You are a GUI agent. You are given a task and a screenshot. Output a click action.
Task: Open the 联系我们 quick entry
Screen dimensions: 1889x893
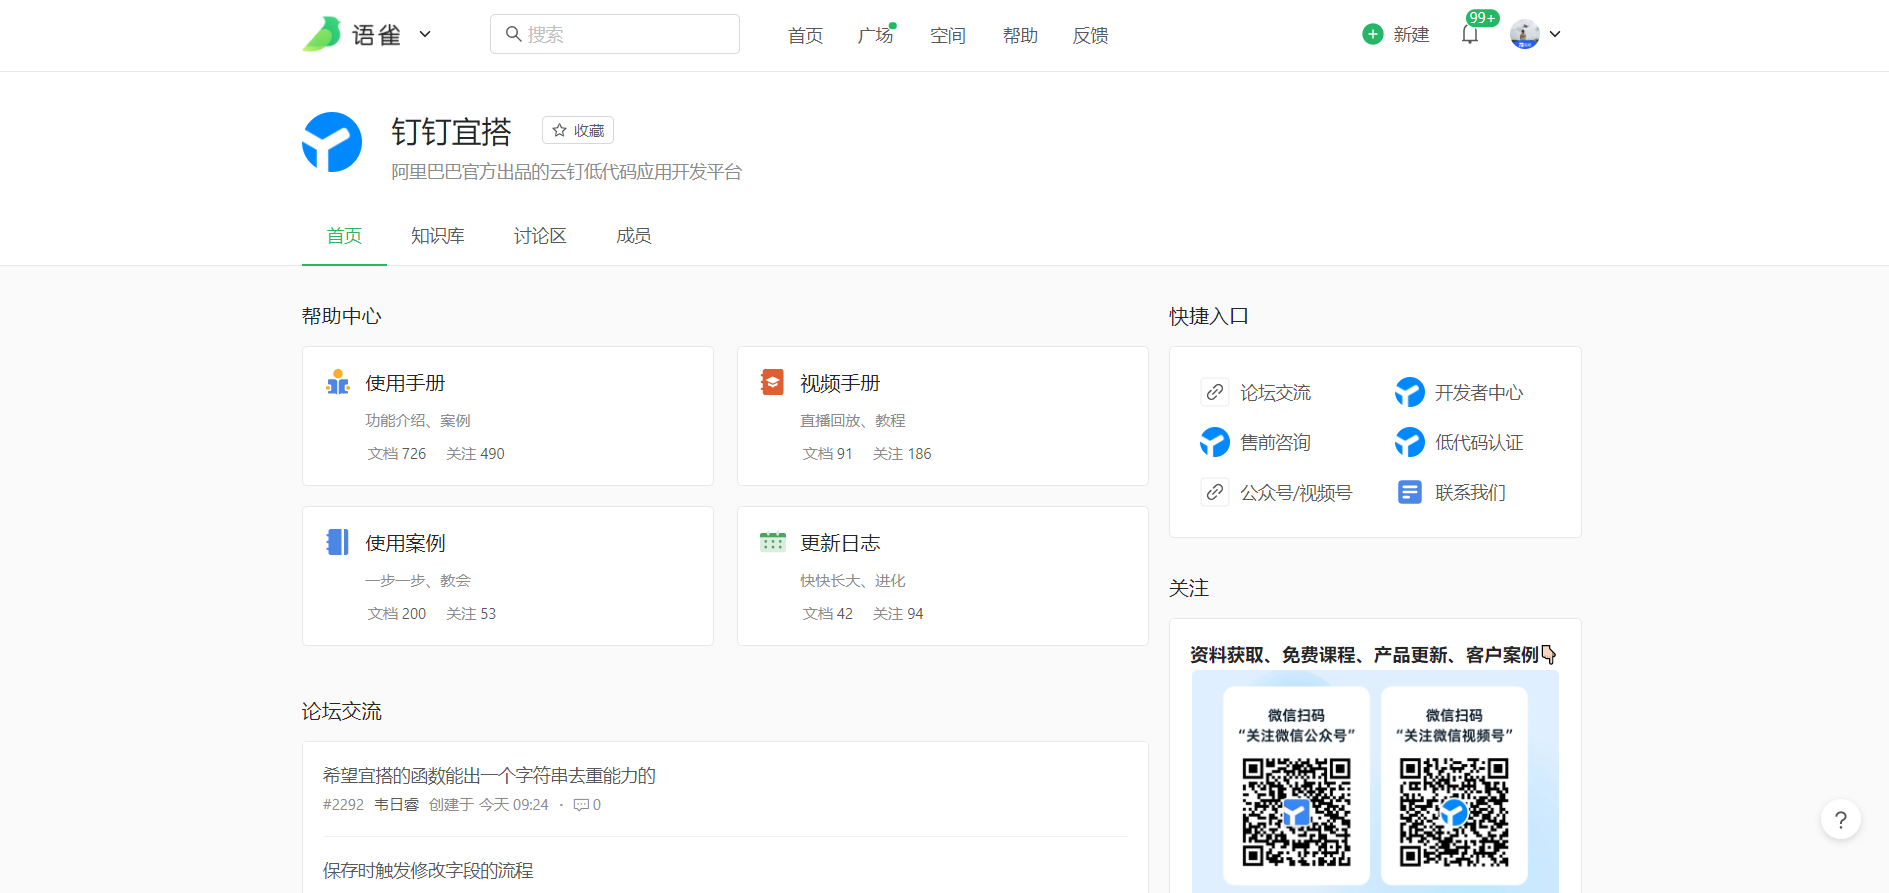pos(1470,493)
